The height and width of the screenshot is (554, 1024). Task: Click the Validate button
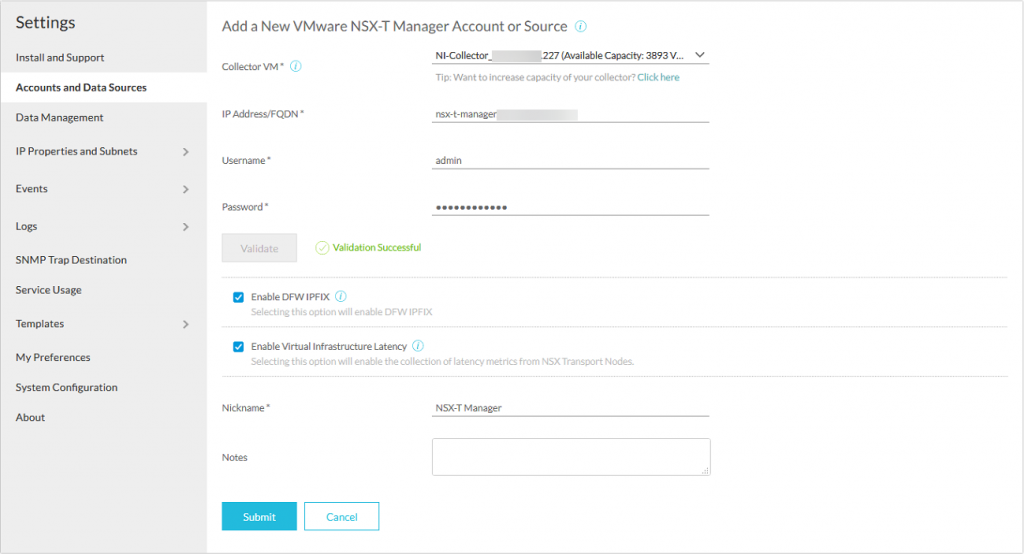pyautogui.click(x=259, y=248)
